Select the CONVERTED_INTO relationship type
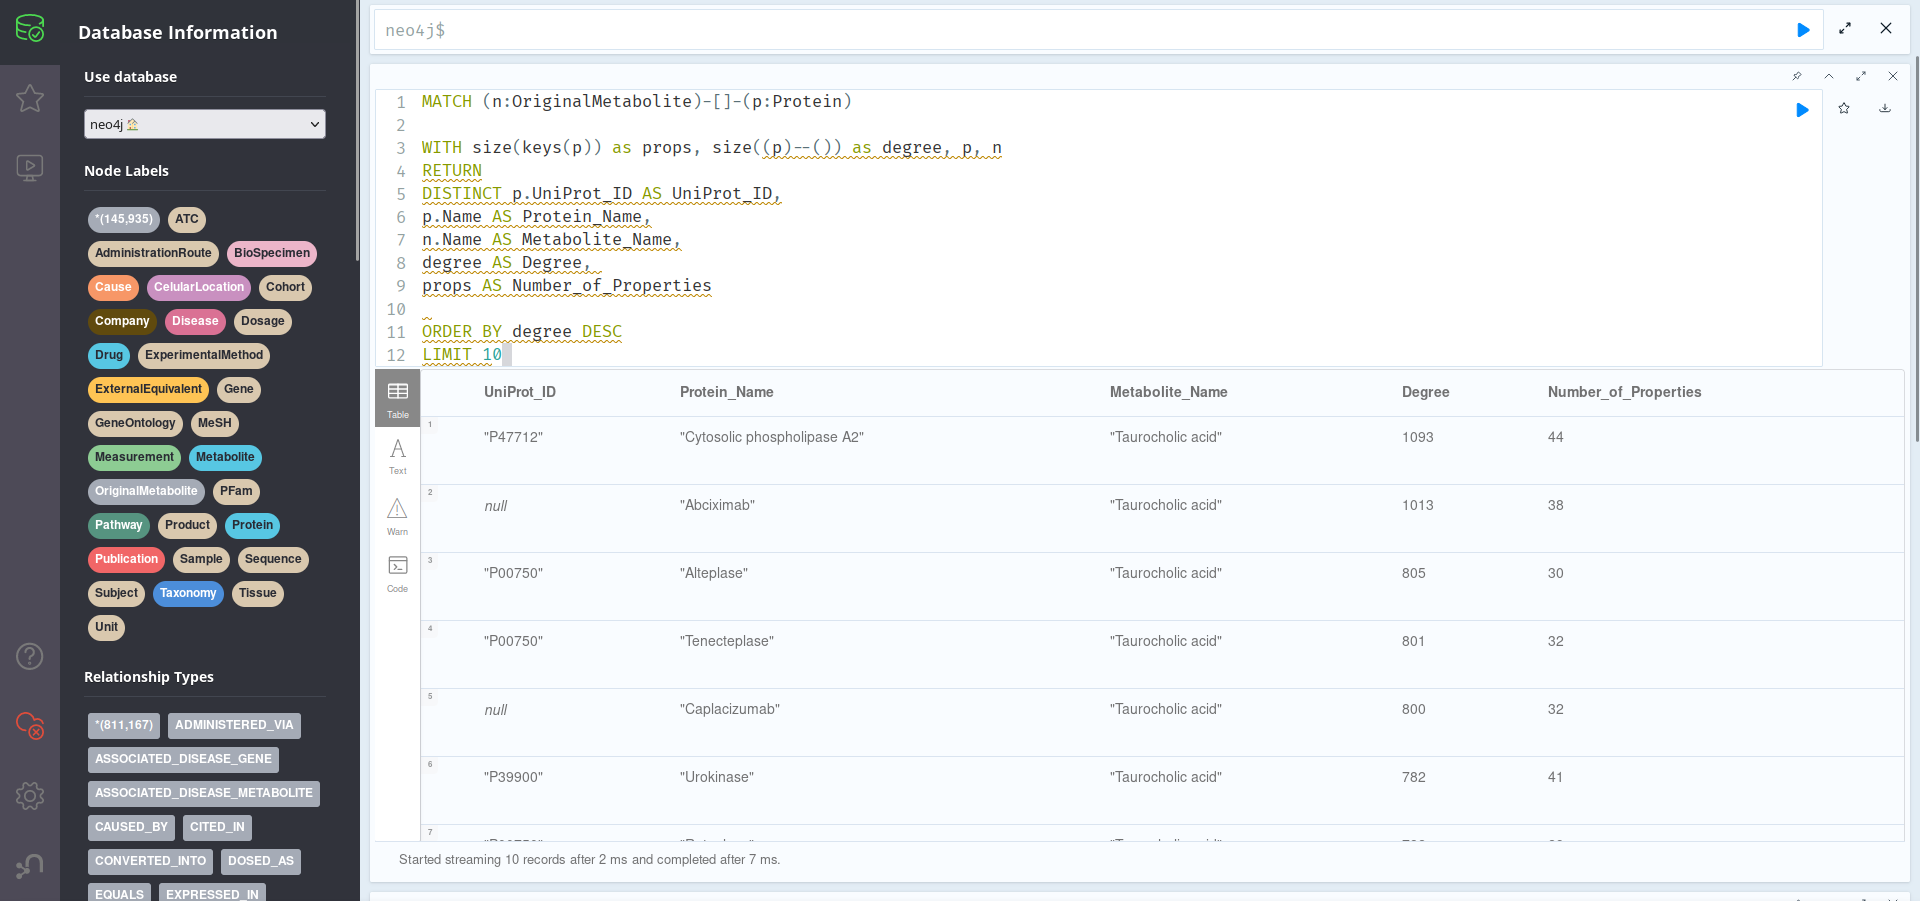 150,861
